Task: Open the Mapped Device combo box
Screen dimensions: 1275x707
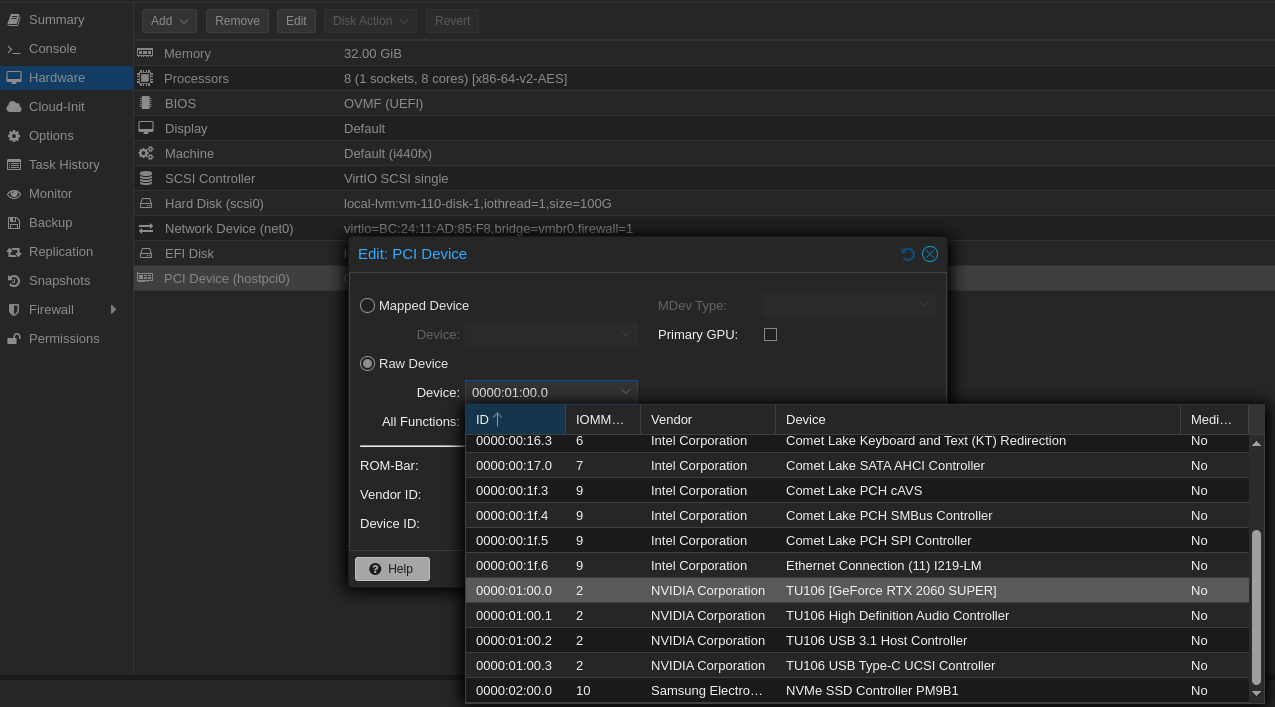Action: [551, 335]
